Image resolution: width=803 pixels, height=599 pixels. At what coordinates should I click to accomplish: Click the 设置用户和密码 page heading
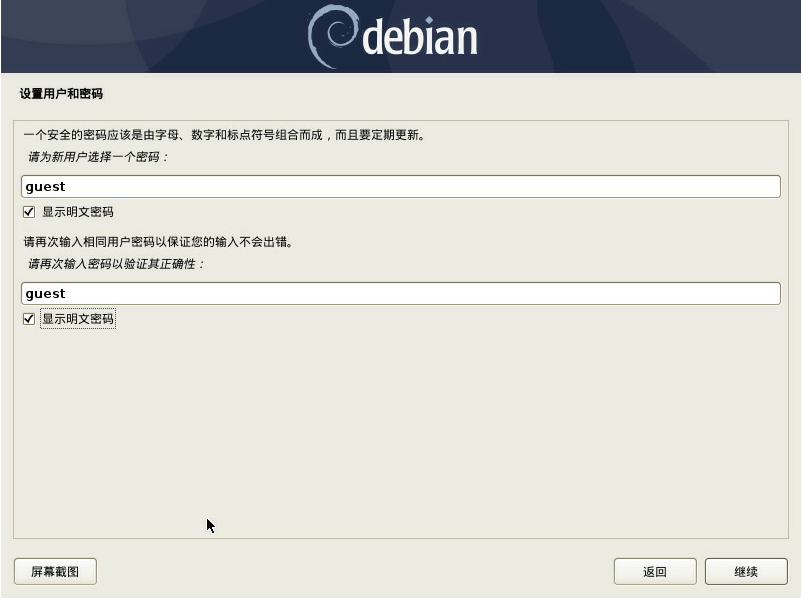(61, 94)
